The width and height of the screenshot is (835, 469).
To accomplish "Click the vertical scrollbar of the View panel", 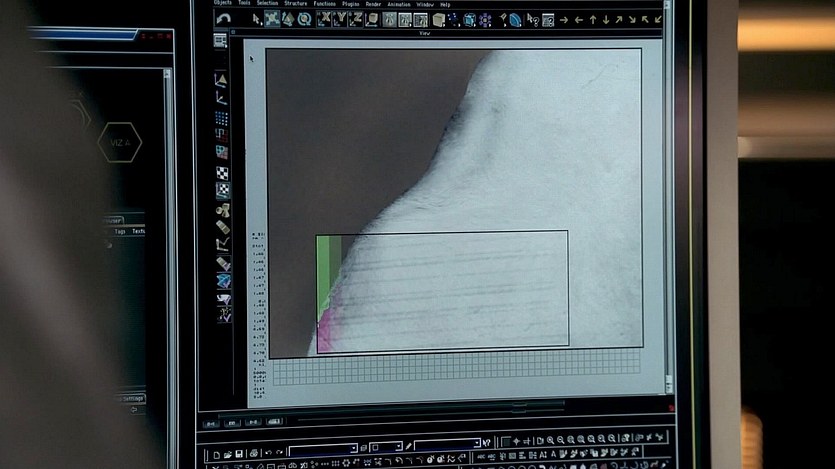I will 668,197.
